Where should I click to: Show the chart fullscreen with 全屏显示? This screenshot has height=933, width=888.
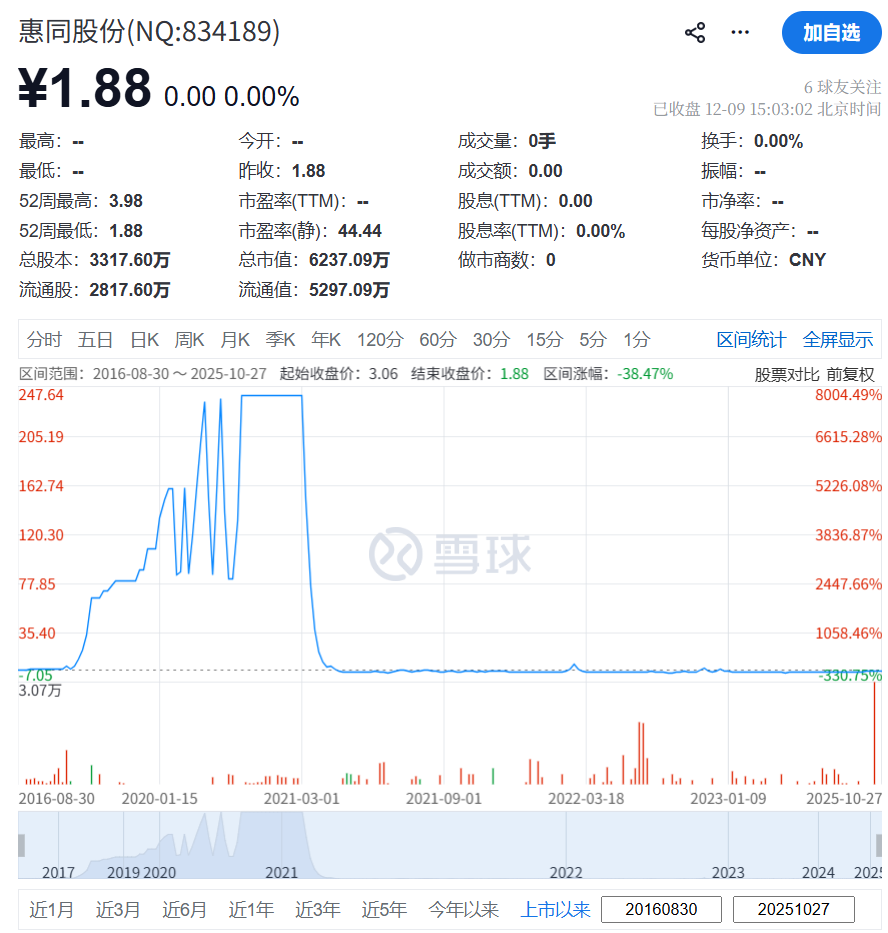(x=838, y=340)
